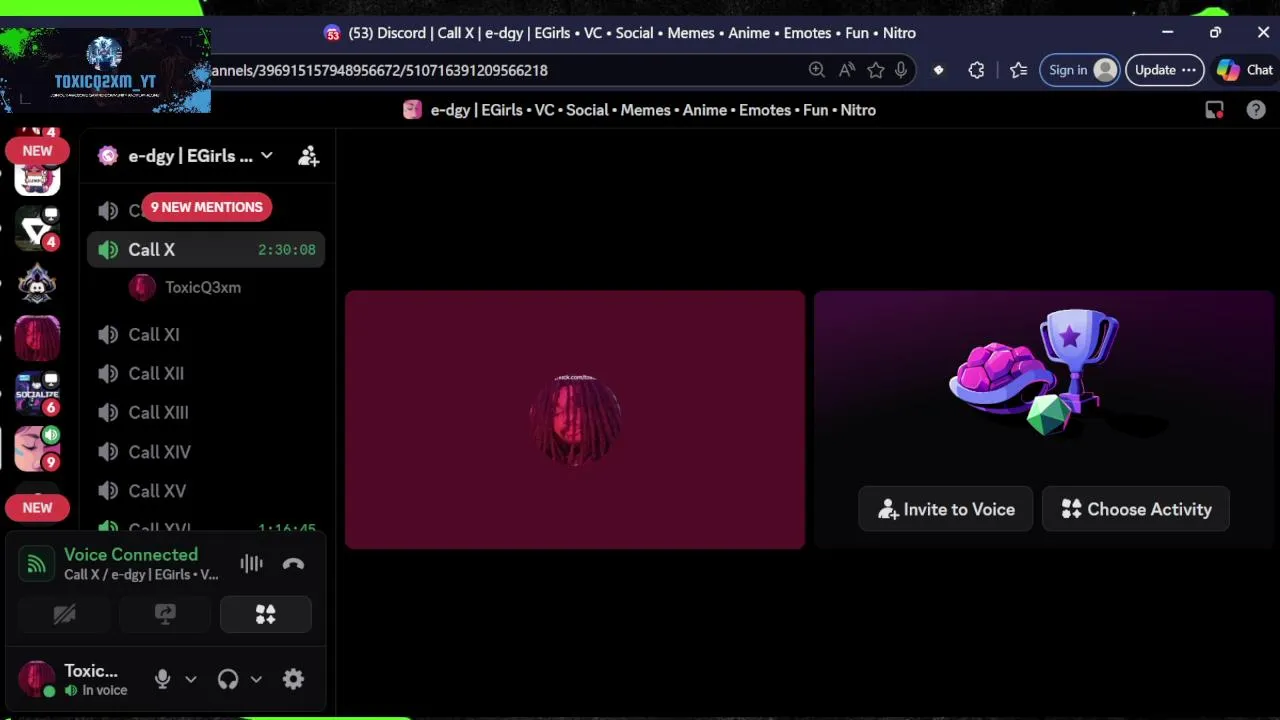Image resolution: width=1280 pixels, height=720 pixels.
Task: Share your screen
Action: [165, 615]
